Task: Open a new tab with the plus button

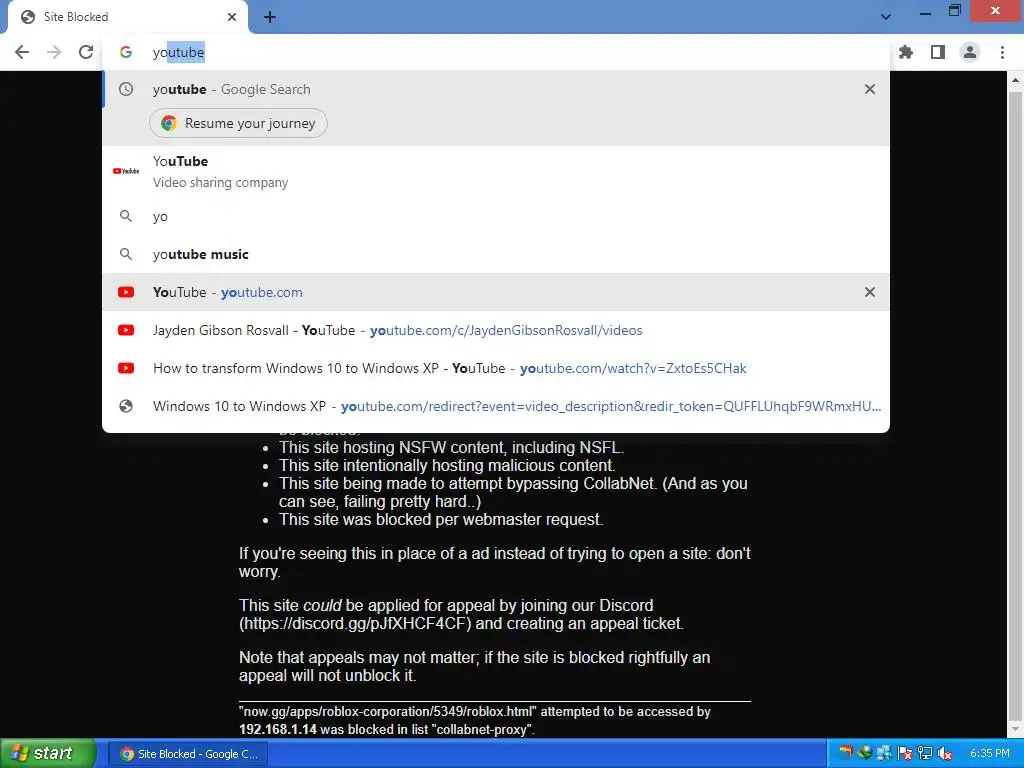Action: tap(270, 17)
